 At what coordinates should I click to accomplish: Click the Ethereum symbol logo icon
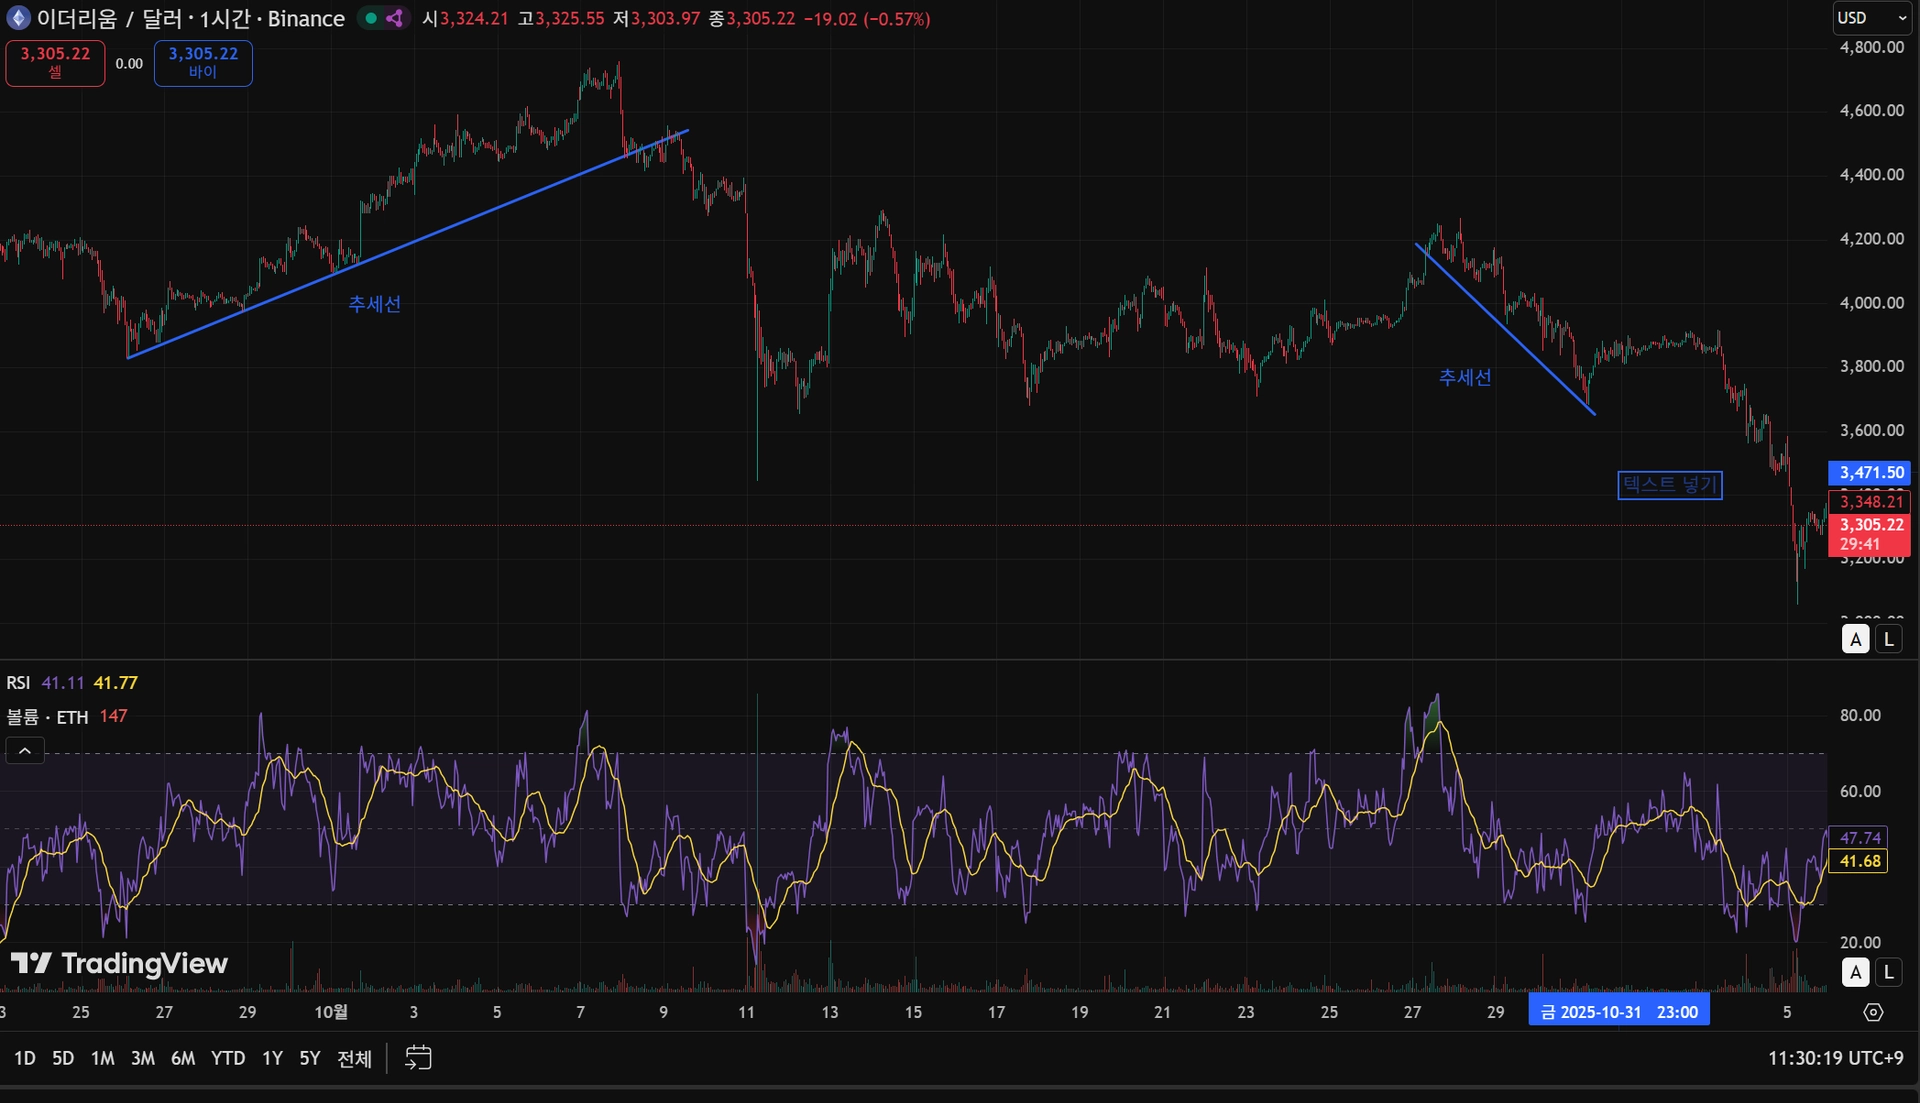pos(18,18)
